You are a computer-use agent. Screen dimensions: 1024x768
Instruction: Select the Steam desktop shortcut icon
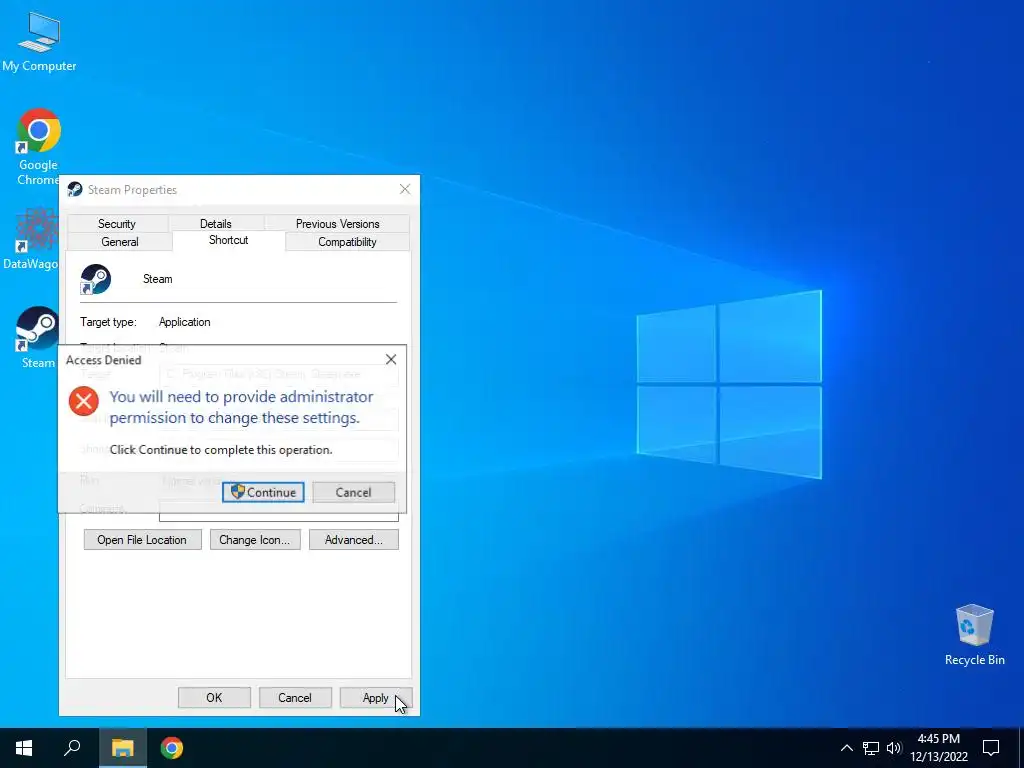pos(37,338)
